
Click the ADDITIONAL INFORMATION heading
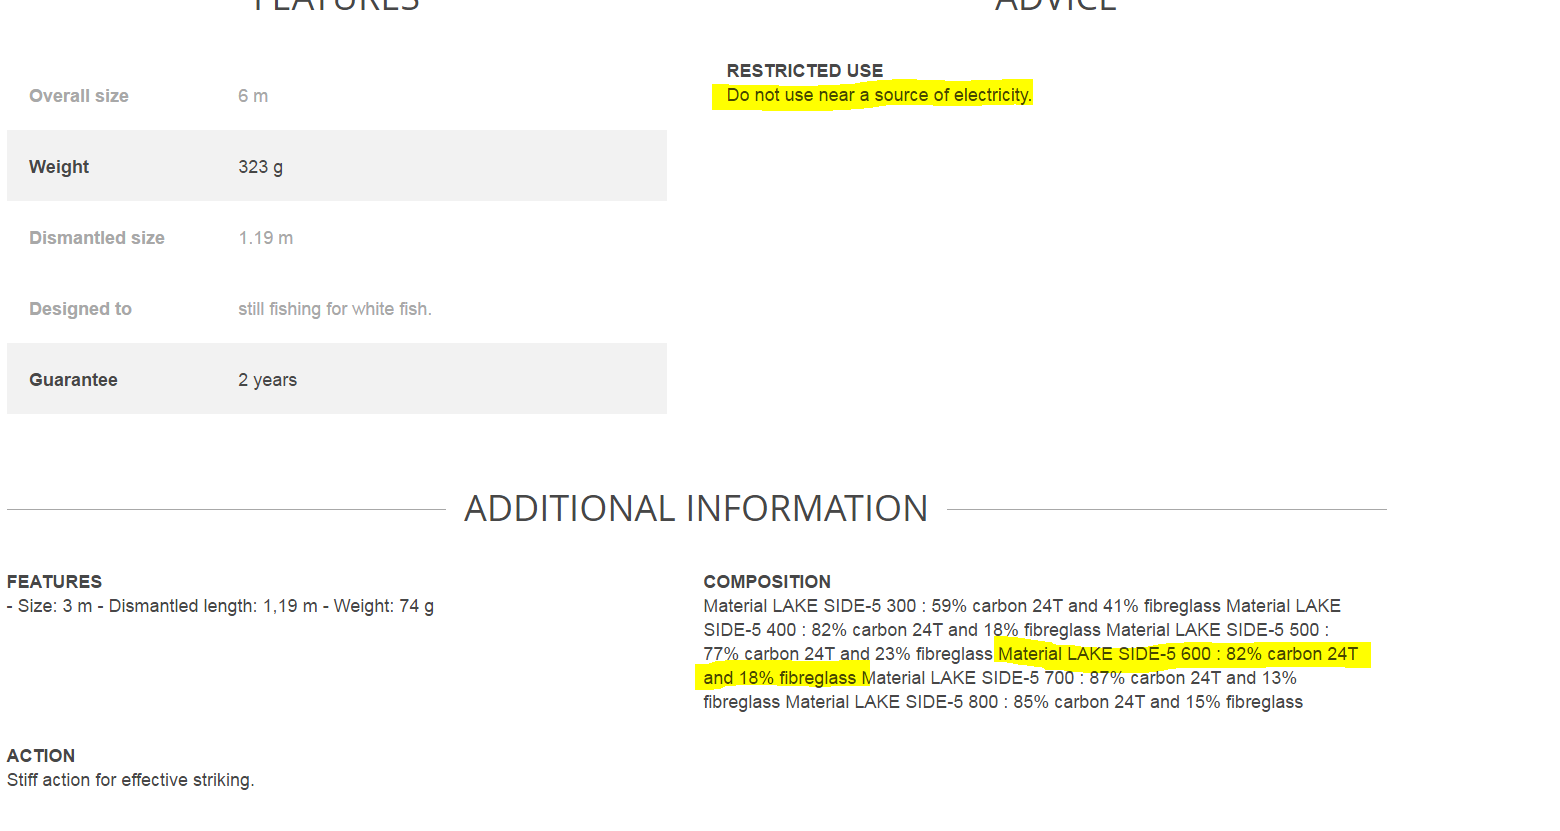pyautogui.click(x=696, y=509)
